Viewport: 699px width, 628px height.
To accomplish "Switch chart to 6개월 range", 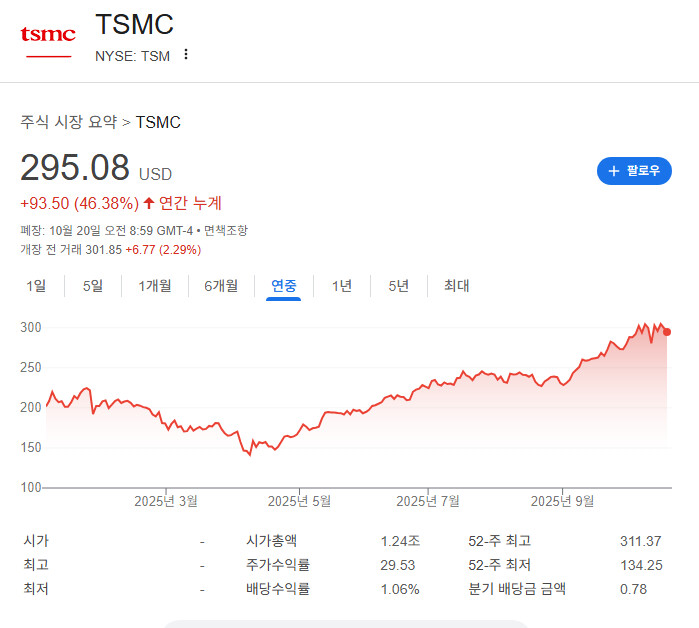I will click(x=221, y=286).
